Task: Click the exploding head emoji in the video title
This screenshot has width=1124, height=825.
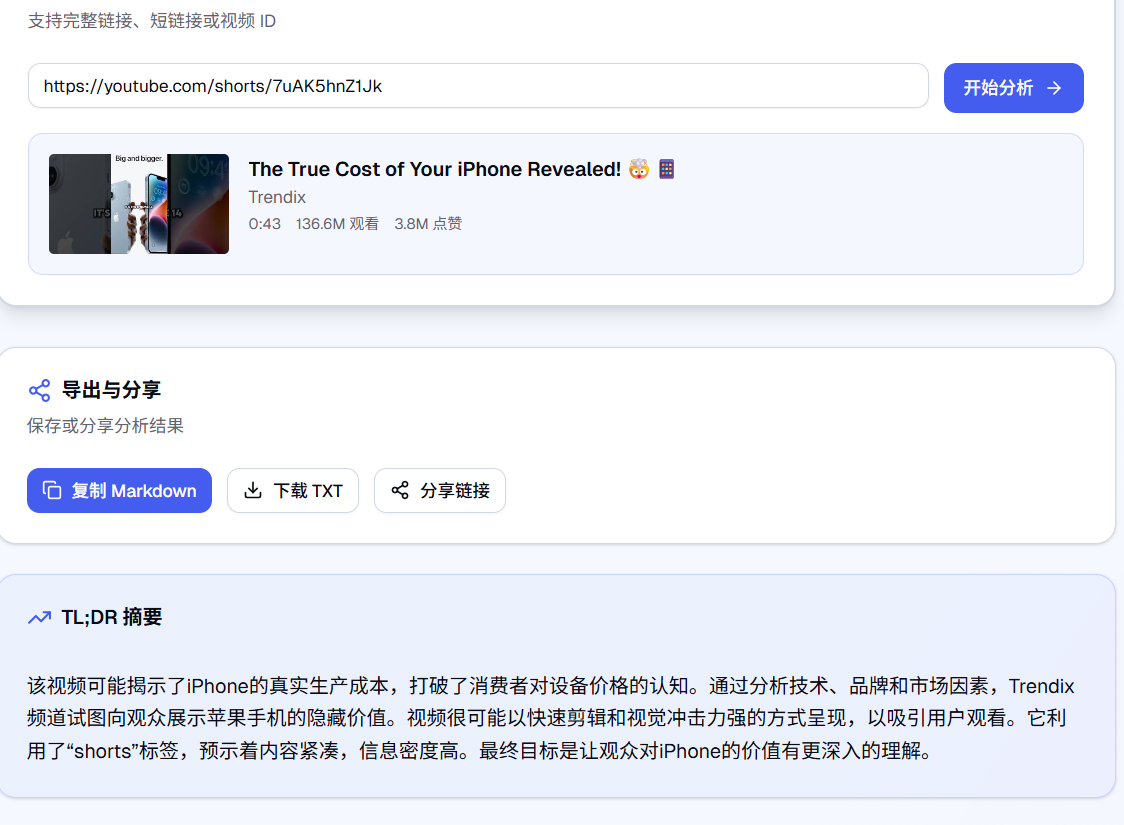Action: (x=637, y=169)
